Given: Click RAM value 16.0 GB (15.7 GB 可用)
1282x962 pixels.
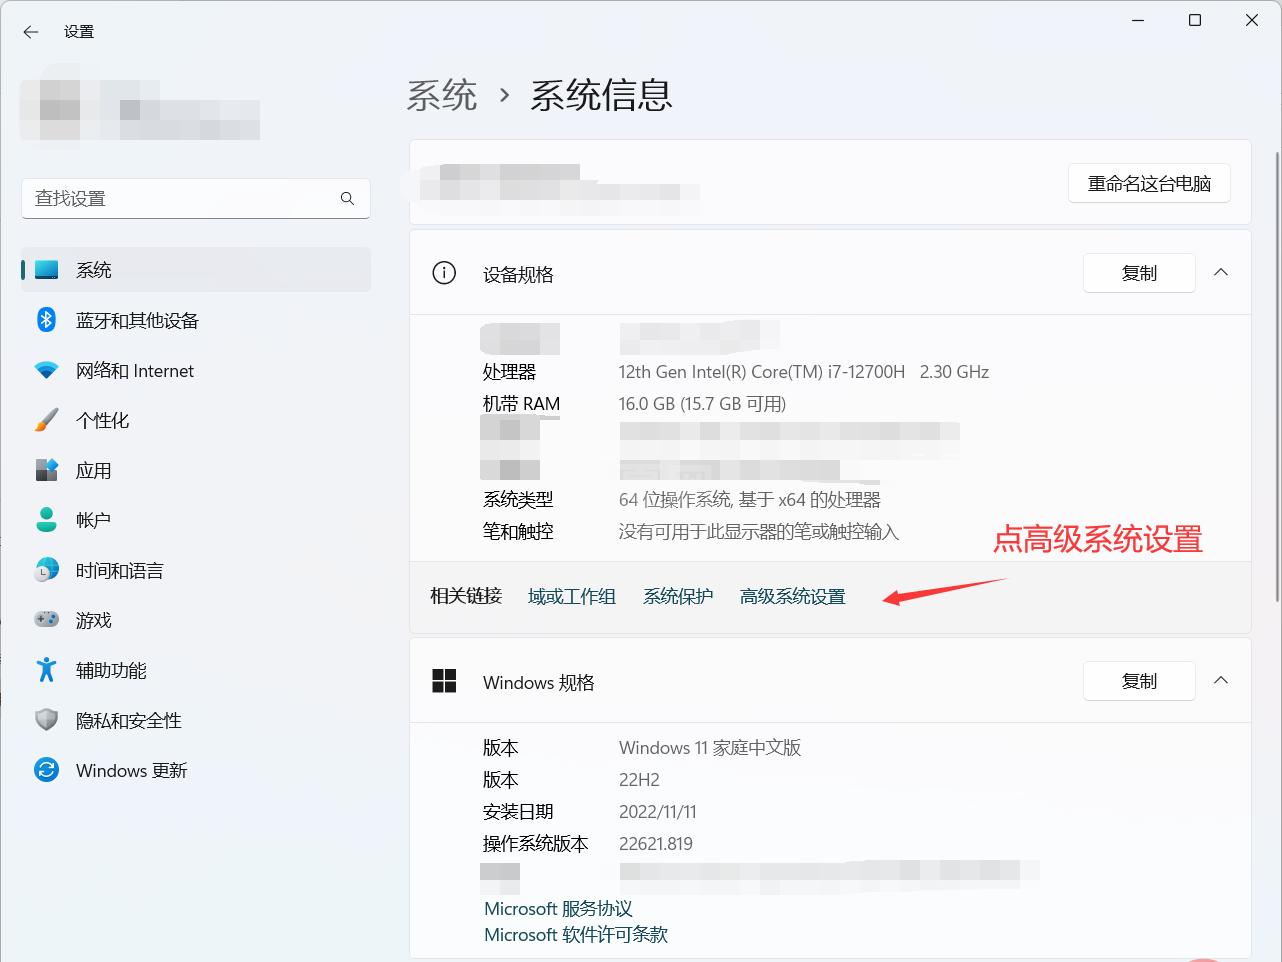Looking at the screenshot, I should pyautogui.click(x=702, y=404).
